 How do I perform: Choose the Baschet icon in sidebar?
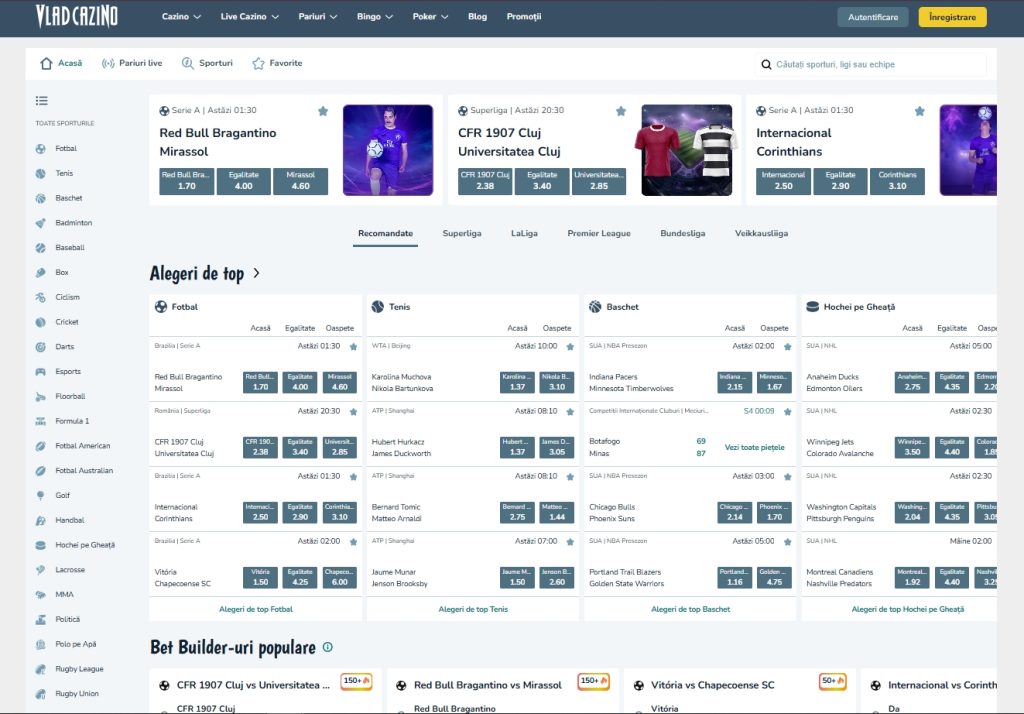(x=40, y=198)
